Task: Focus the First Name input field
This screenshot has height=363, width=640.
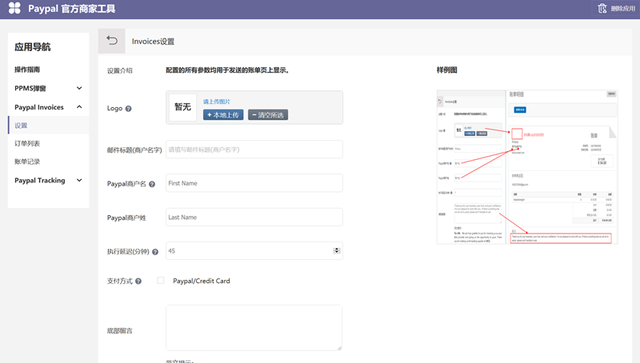Action: [x=254, y=183]
